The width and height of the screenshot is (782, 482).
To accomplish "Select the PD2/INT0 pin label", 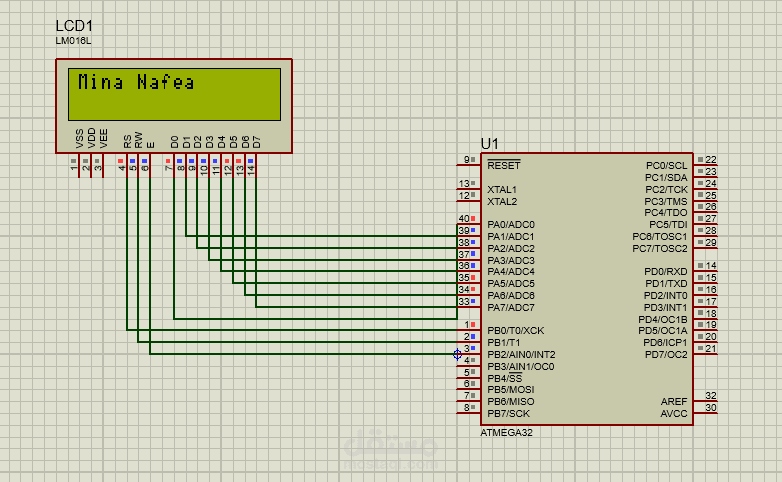I will pyautogui.click(x=665, y=295).
